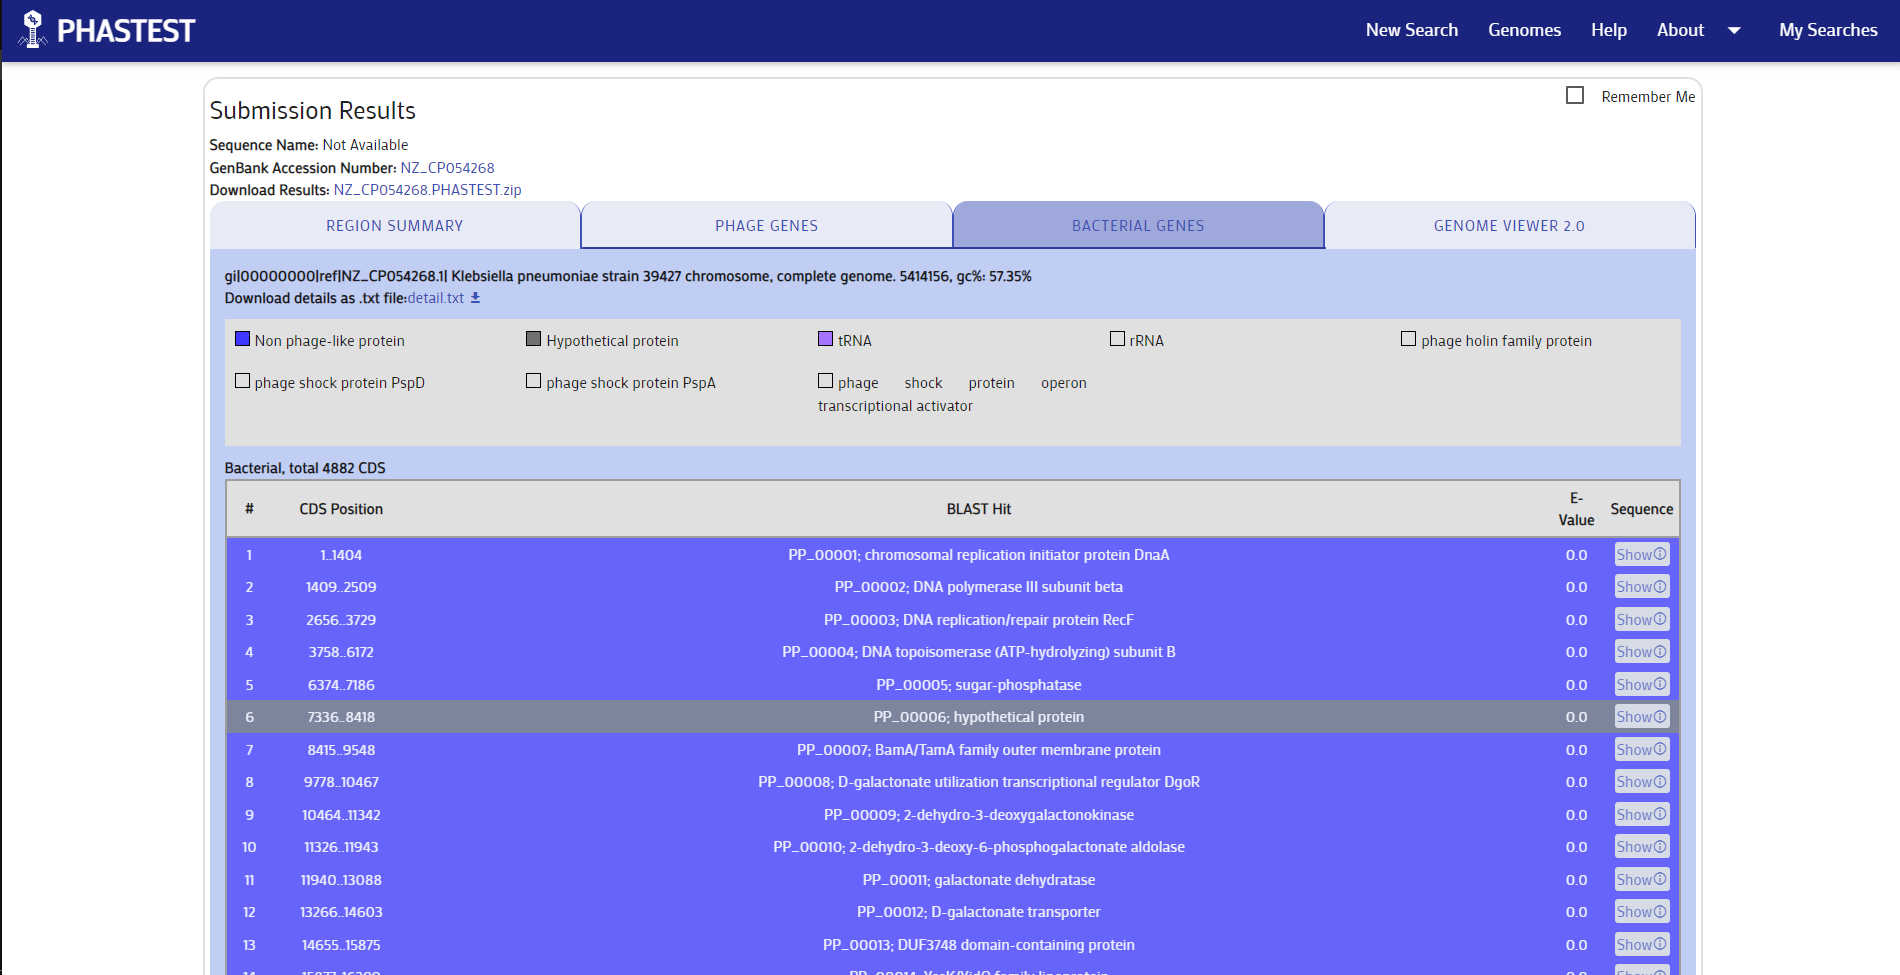Check the phage holin family protein box
The width and height of the screenshot is (1900, 975).
tap(1408, 340)
